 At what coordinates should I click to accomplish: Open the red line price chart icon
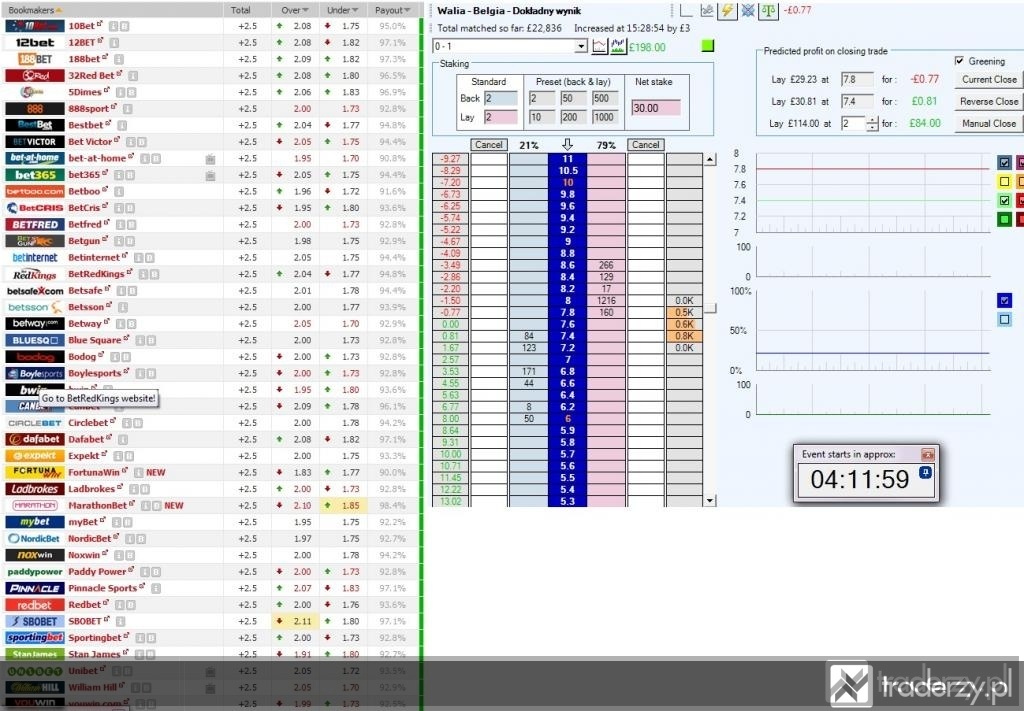pyautogui.click(x=600, y=46)
